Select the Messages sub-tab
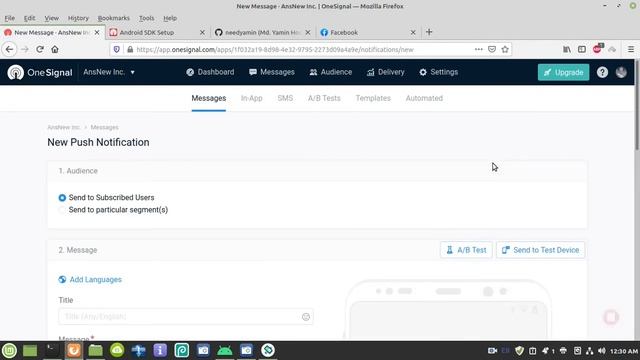This screenshot has height=360, width=640. pos(209,98)
